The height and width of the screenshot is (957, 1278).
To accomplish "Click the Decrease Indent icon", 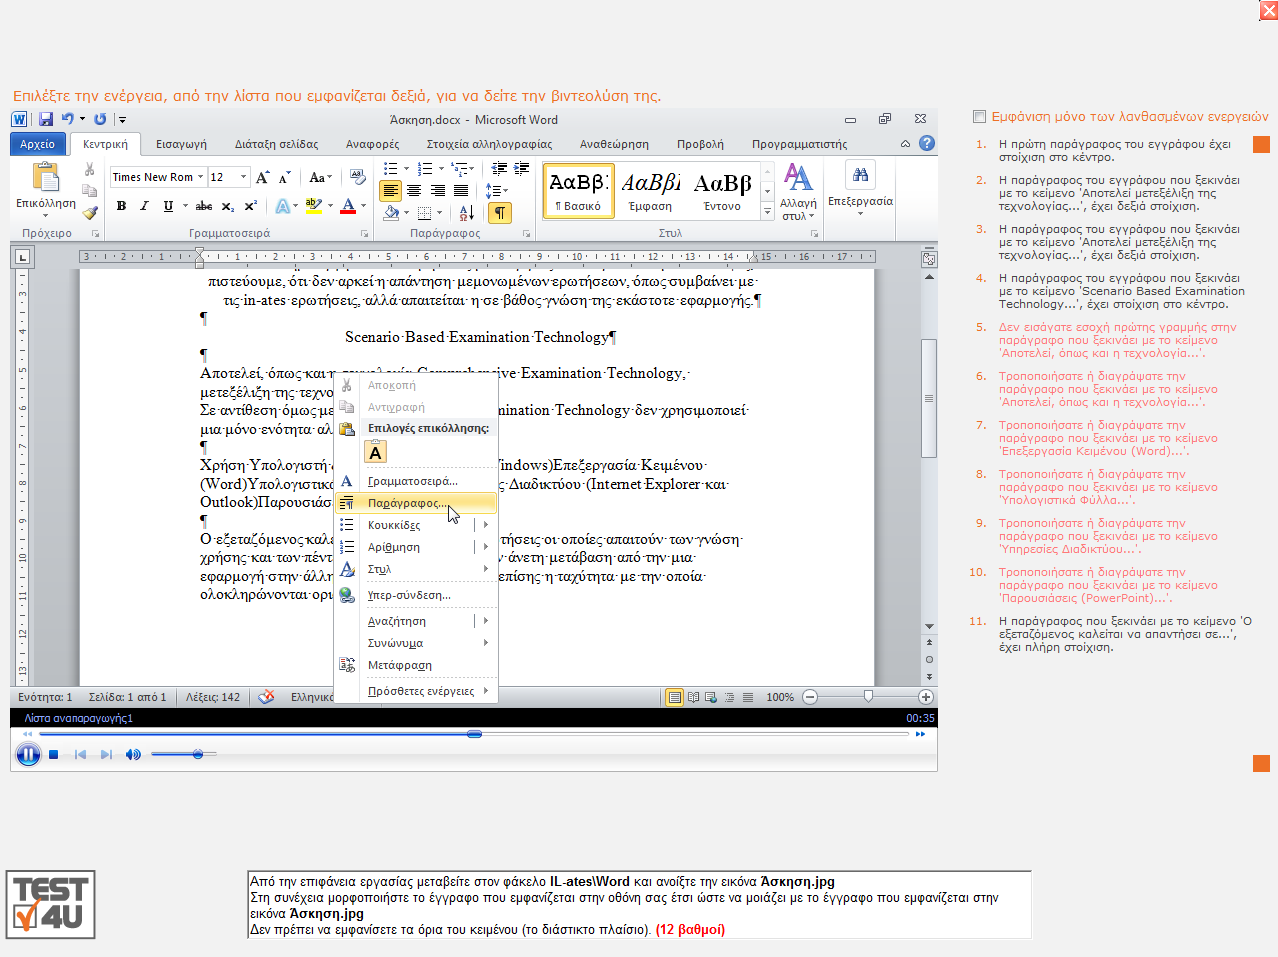I will (499, 169).
